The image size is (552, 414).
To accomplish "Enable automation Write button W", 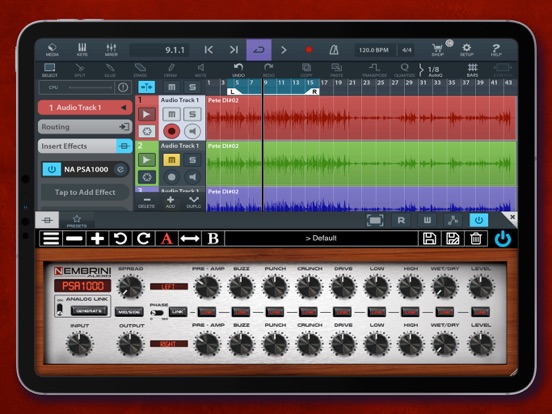I will click(427, 220).
